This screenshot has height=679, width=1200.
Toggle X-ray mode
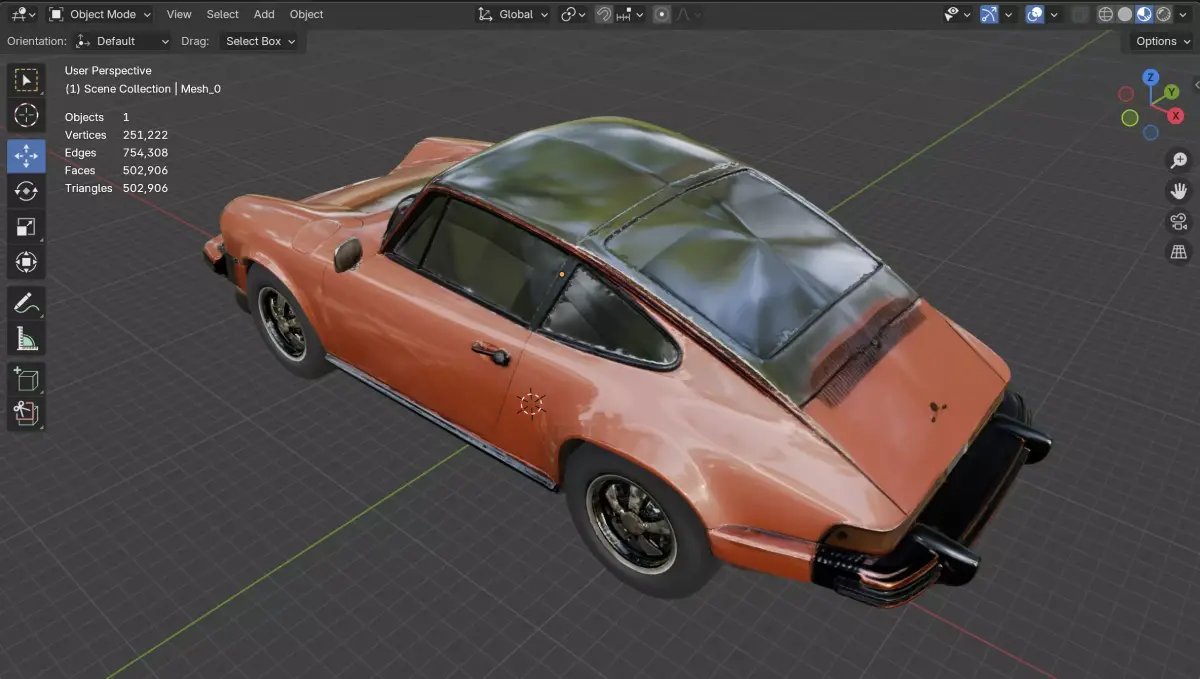1080,14
